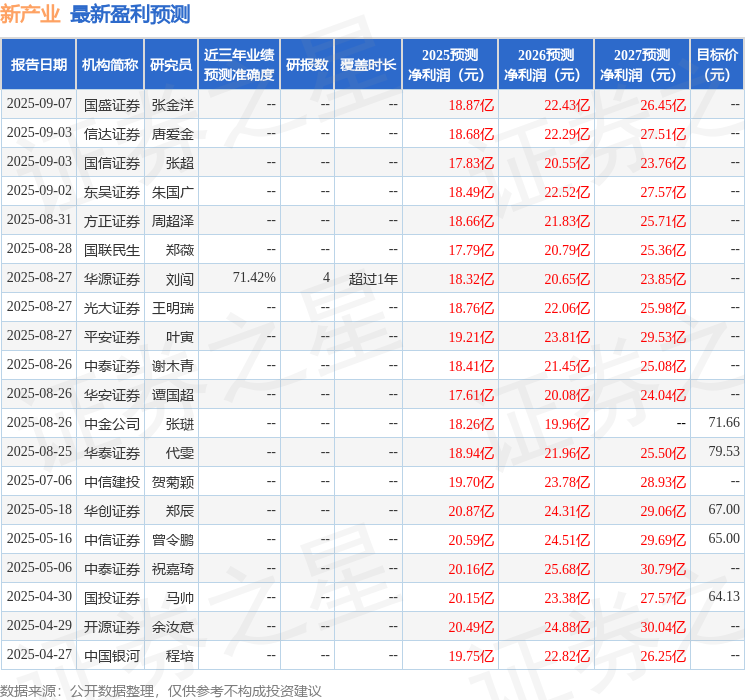Select the 中国银河 institution cell

[112, 656]
